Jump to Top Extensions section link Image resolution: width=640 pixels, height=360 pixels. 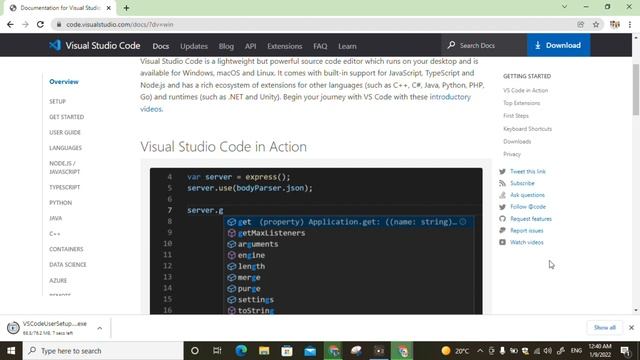pyautogui.click(x=521, y=103)
